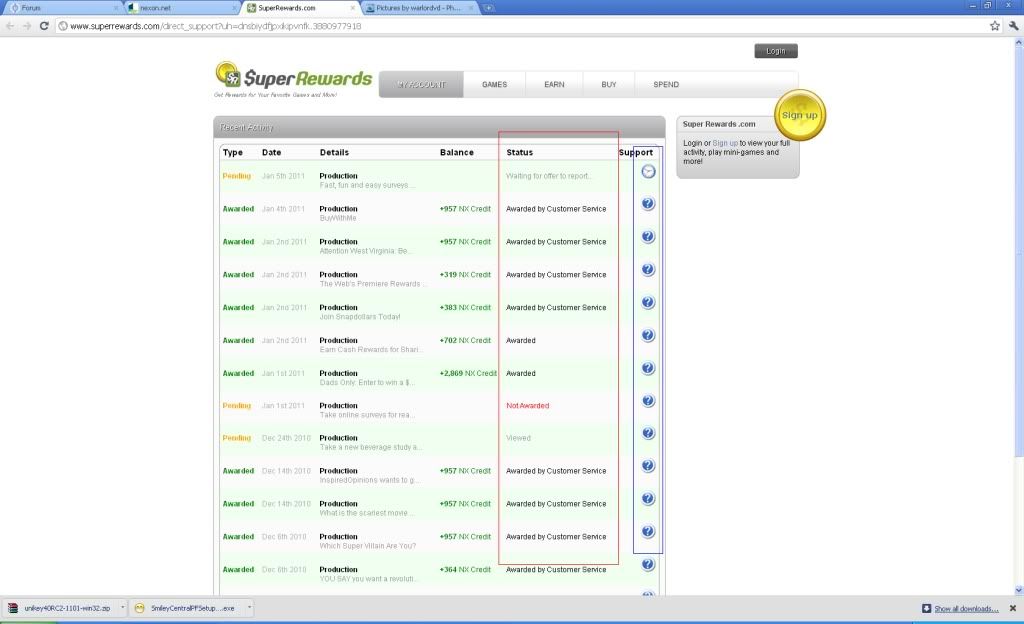This screenshot has height=624, width=1024.
Task: Open support help icon for BuyWithMe row
Action: click(x=648, y=204)
